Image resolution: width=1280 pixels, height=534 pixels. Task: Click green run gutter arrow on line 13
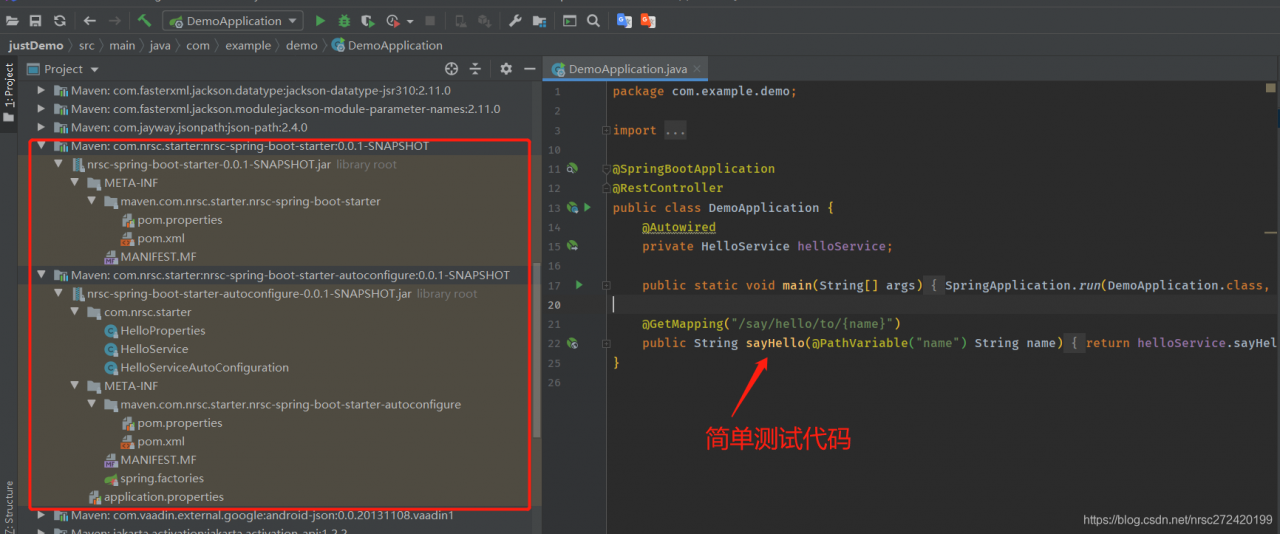(x=587, y=207)
